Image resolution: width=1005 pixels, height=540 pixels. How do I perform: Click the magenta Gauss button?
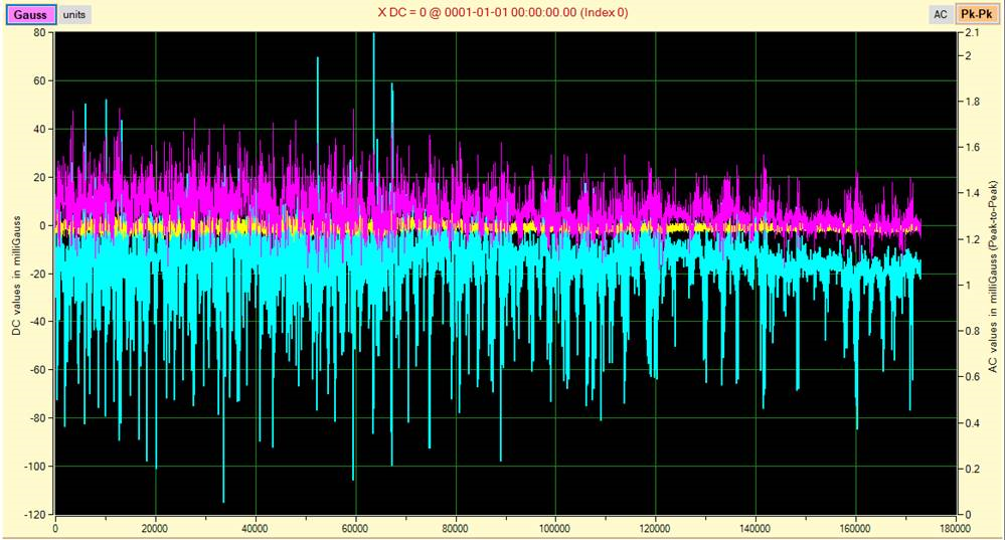pos(29,14)
